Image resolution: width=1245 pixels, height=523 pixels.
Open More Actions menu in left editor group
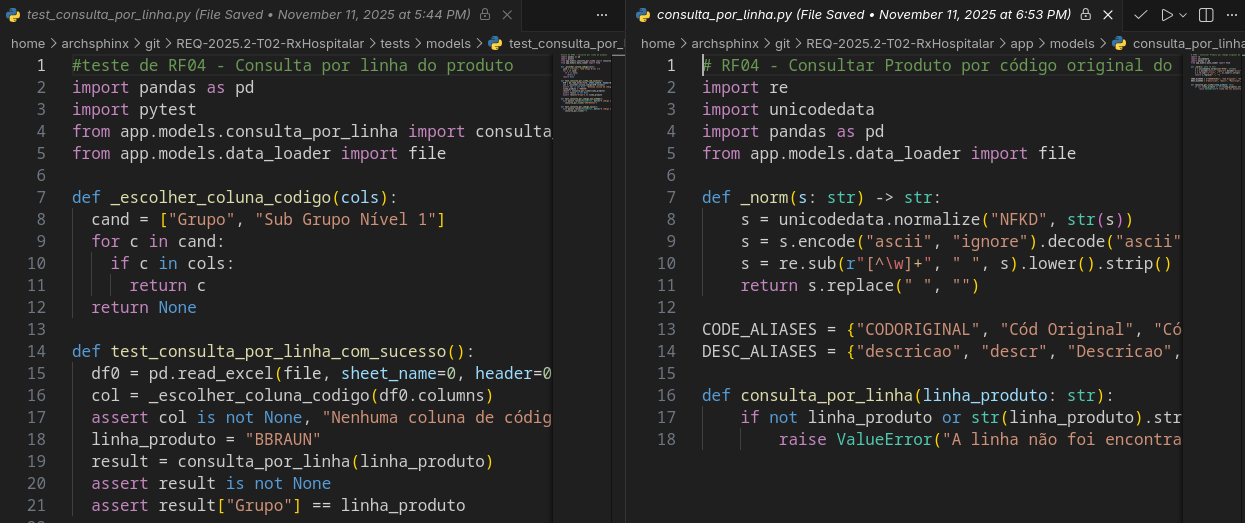(x=601, y=15)
